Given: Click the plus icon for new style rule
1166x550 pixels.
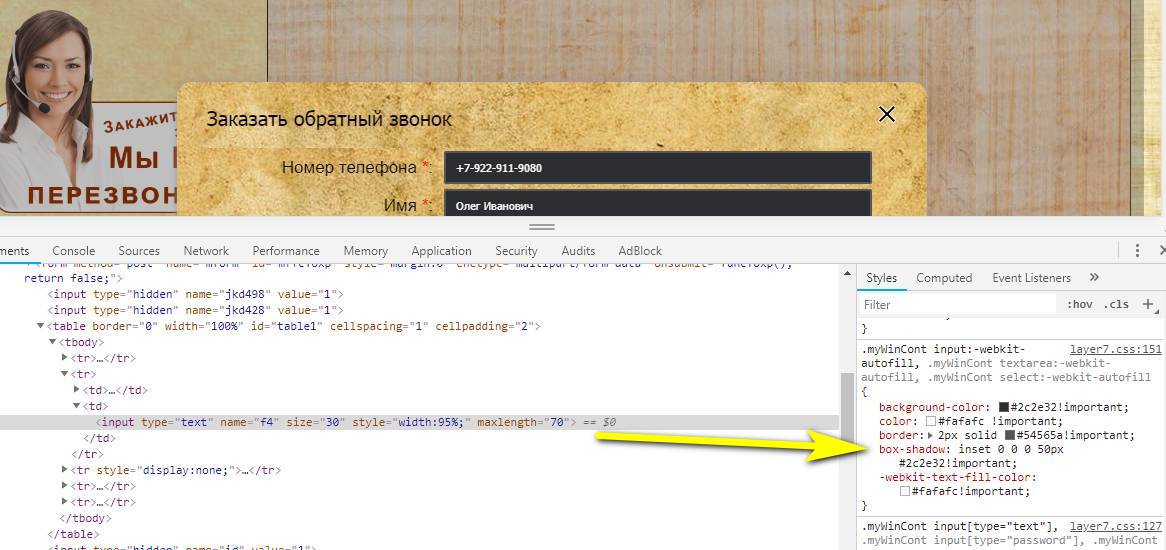Looking at the screenshot, I should 1148,304.
